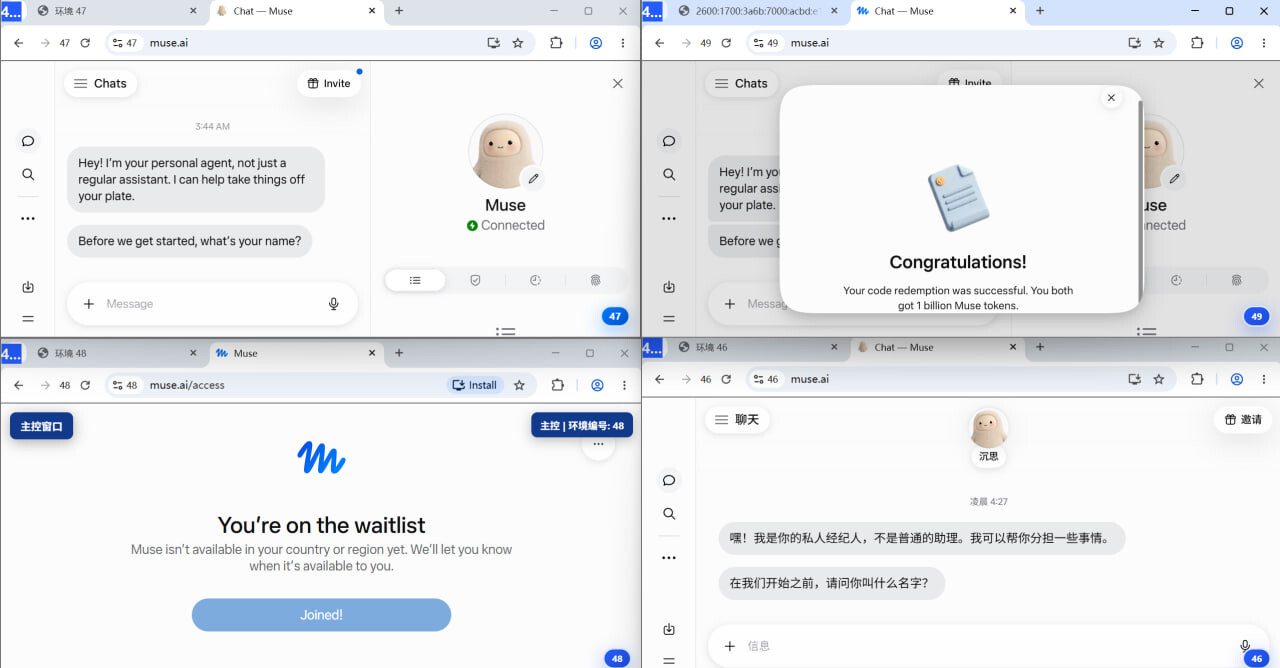
Task: Open the Chrome profile icon in window 49
Action: (1237, 43)
